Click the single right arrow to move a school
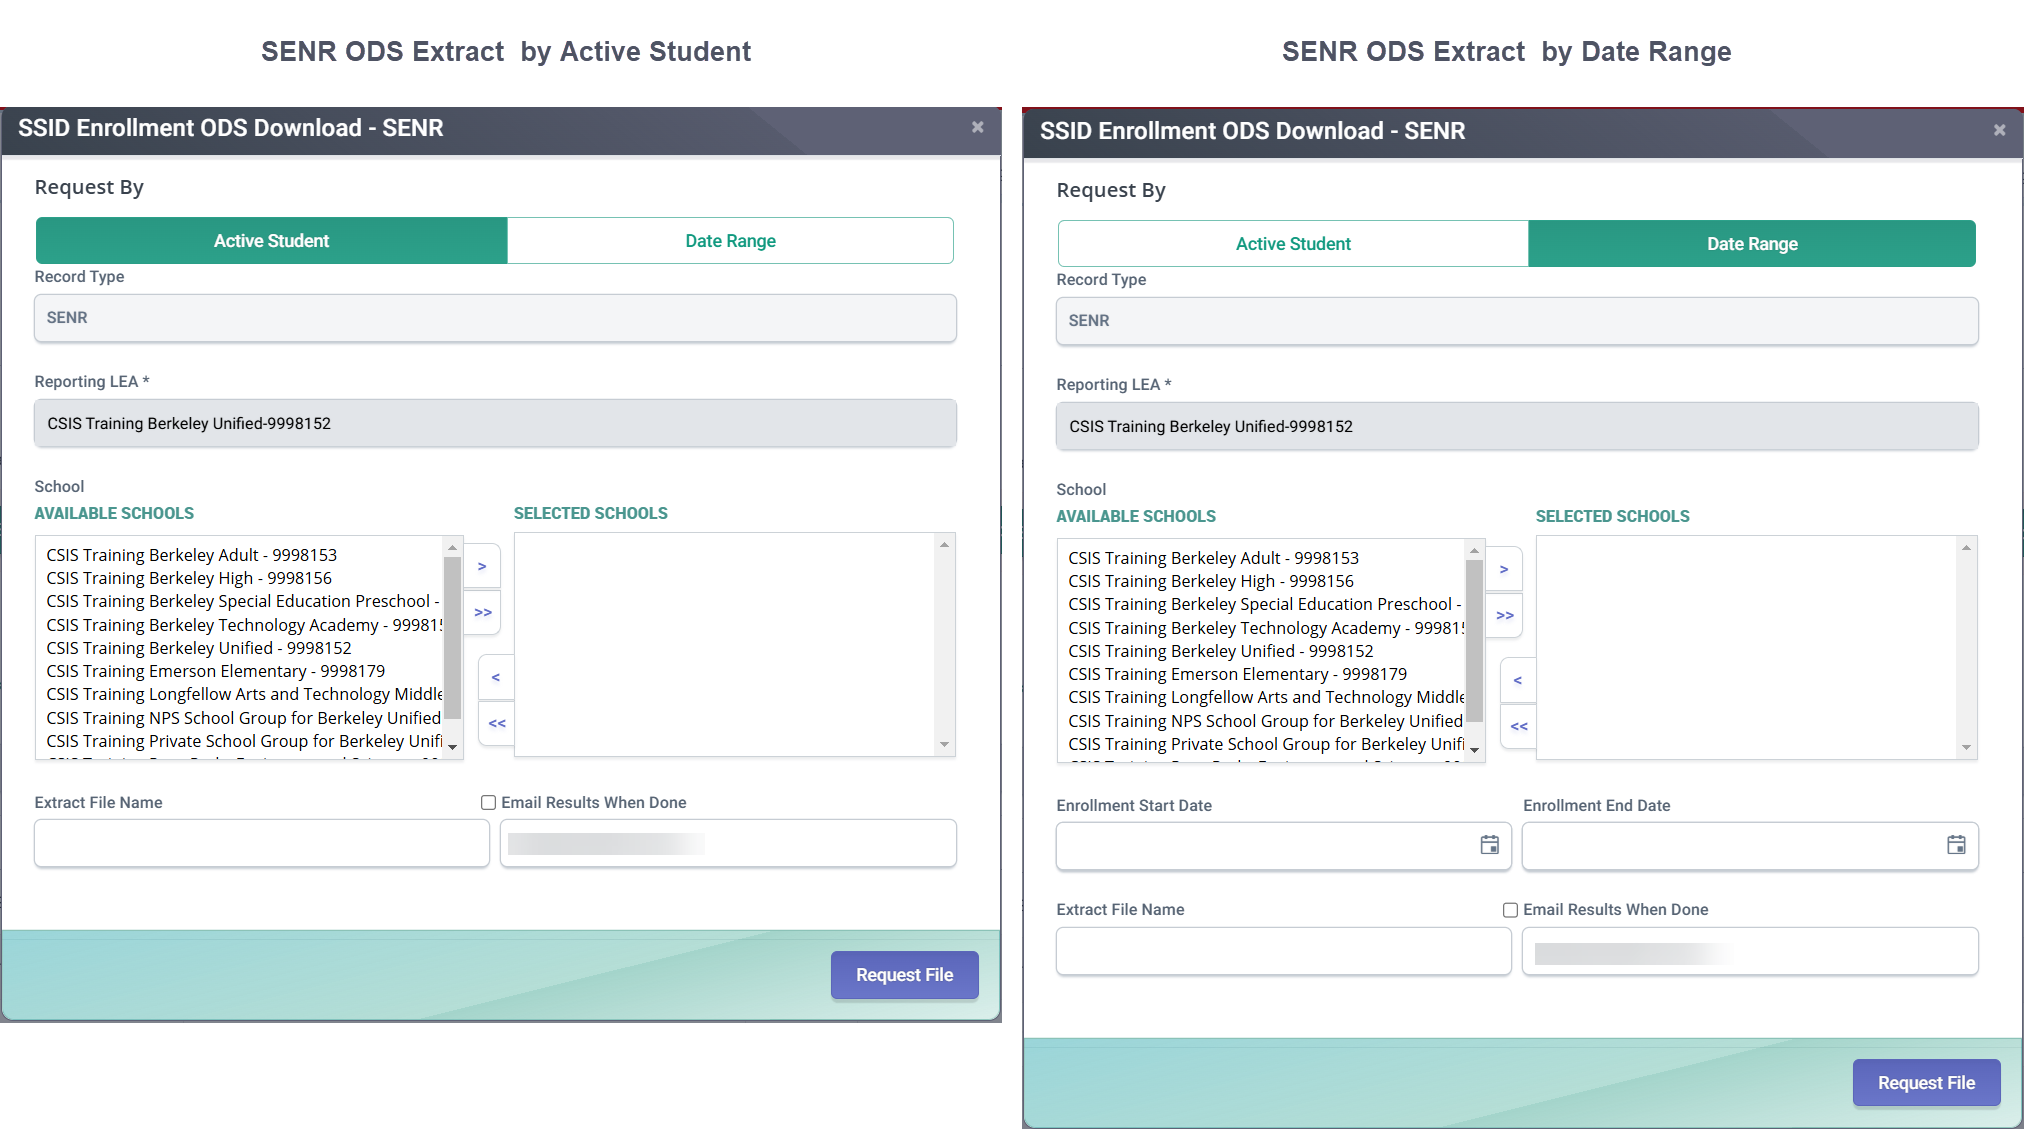Screen dimensions: 2024x1129 pyautogui.click(x=482, y=566)
